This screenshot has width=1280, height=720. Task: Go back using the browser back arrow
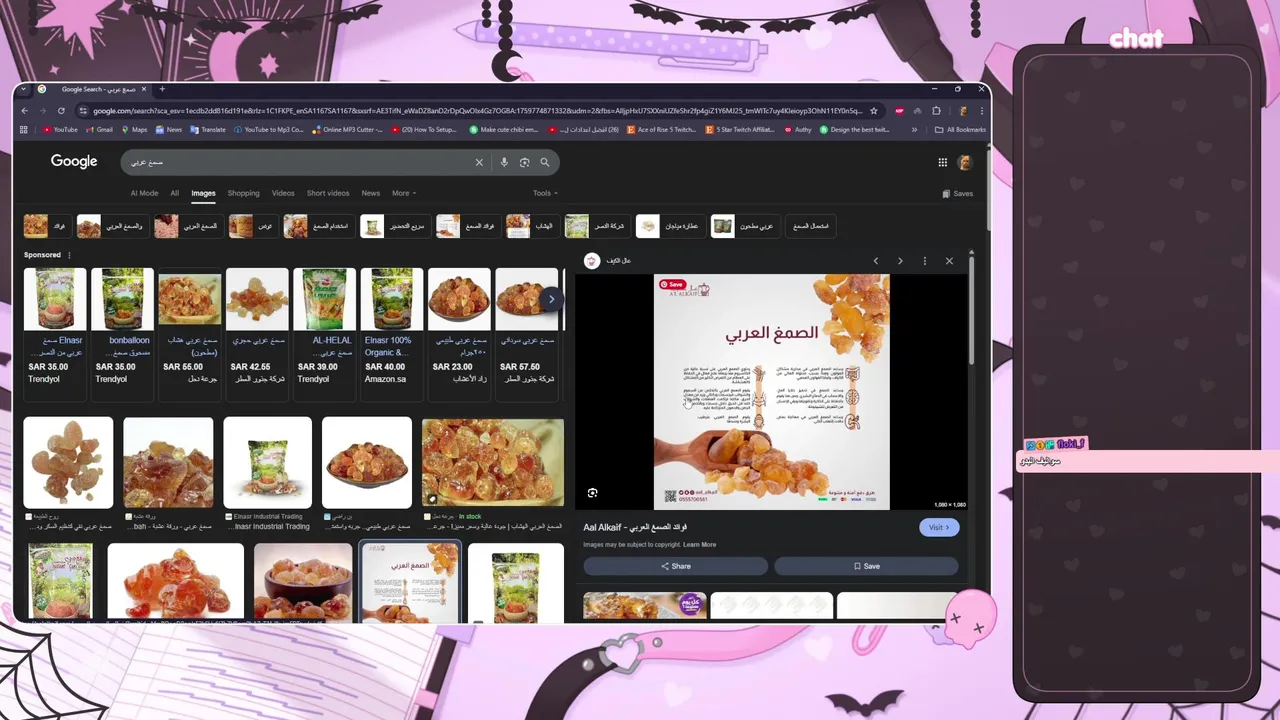[25, 111]
